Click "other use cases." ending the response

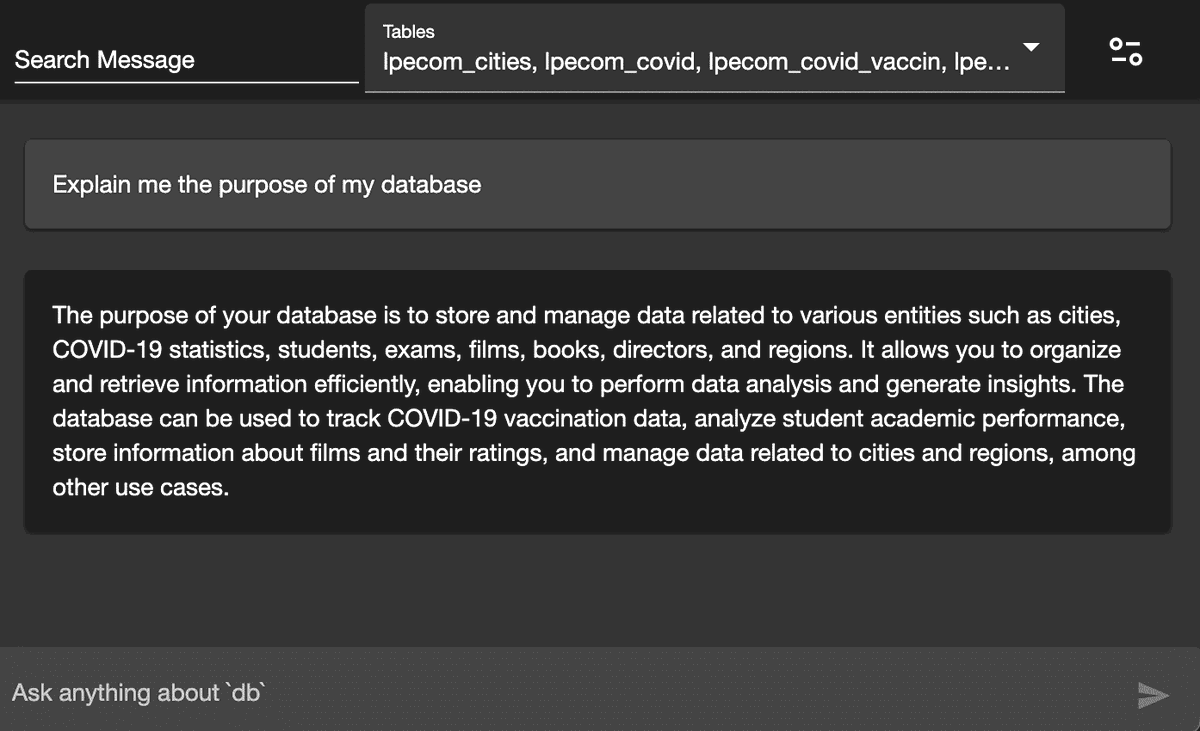[x=141, y=489]
